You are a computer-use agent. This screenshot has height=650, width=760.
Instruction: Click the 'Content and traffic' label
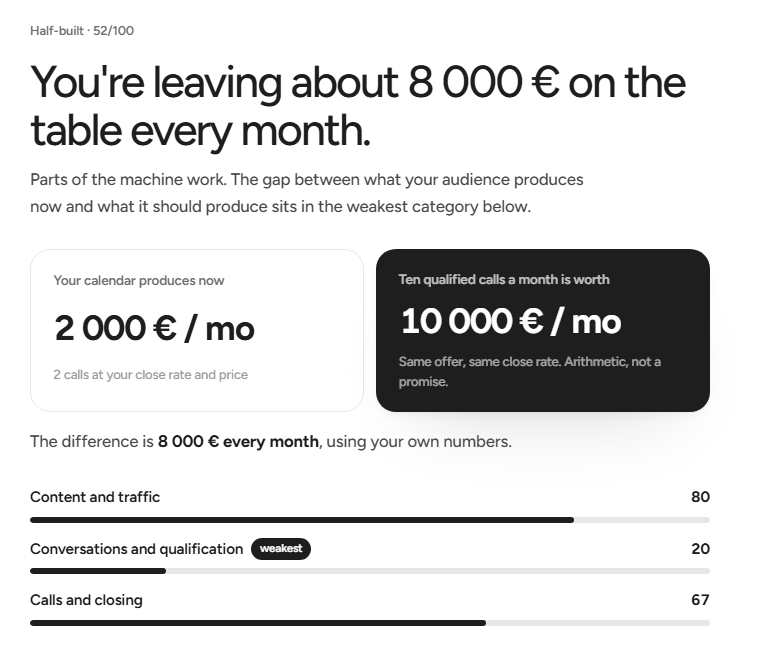tap(95, 497)
